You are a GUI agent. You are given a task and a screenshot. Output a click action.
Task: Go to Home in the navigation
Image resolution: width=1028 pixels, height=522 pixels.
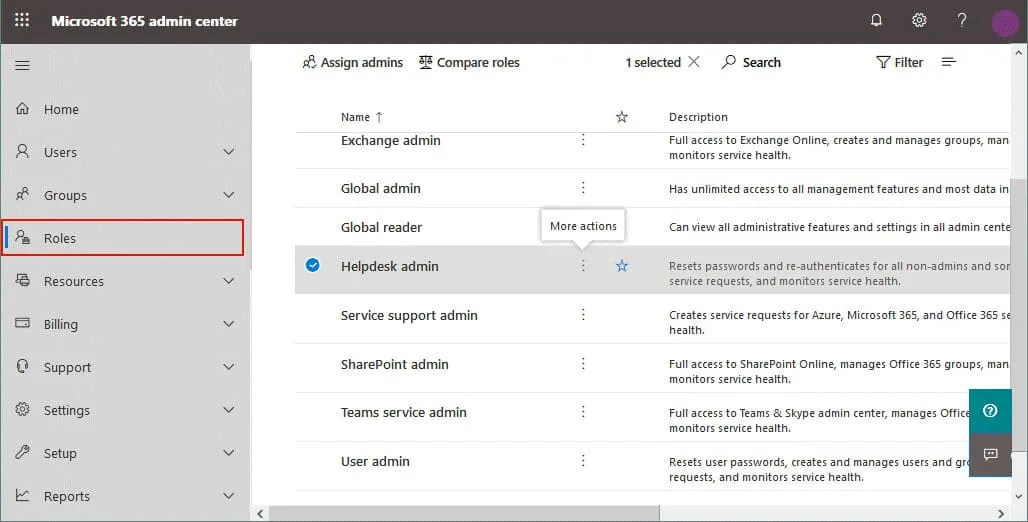tap(61, 109)
